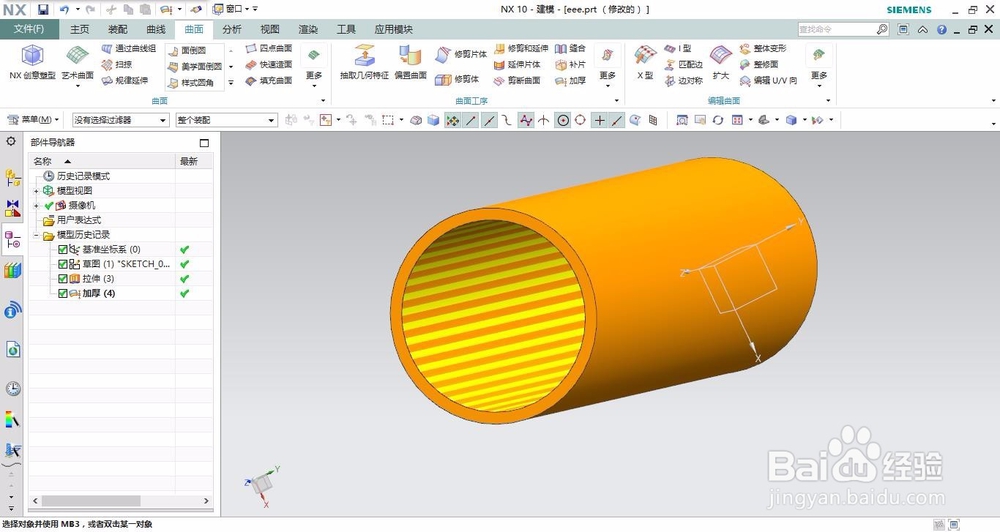Click 填充曲面 tool

pyautogui.click(x=268, y=80)
